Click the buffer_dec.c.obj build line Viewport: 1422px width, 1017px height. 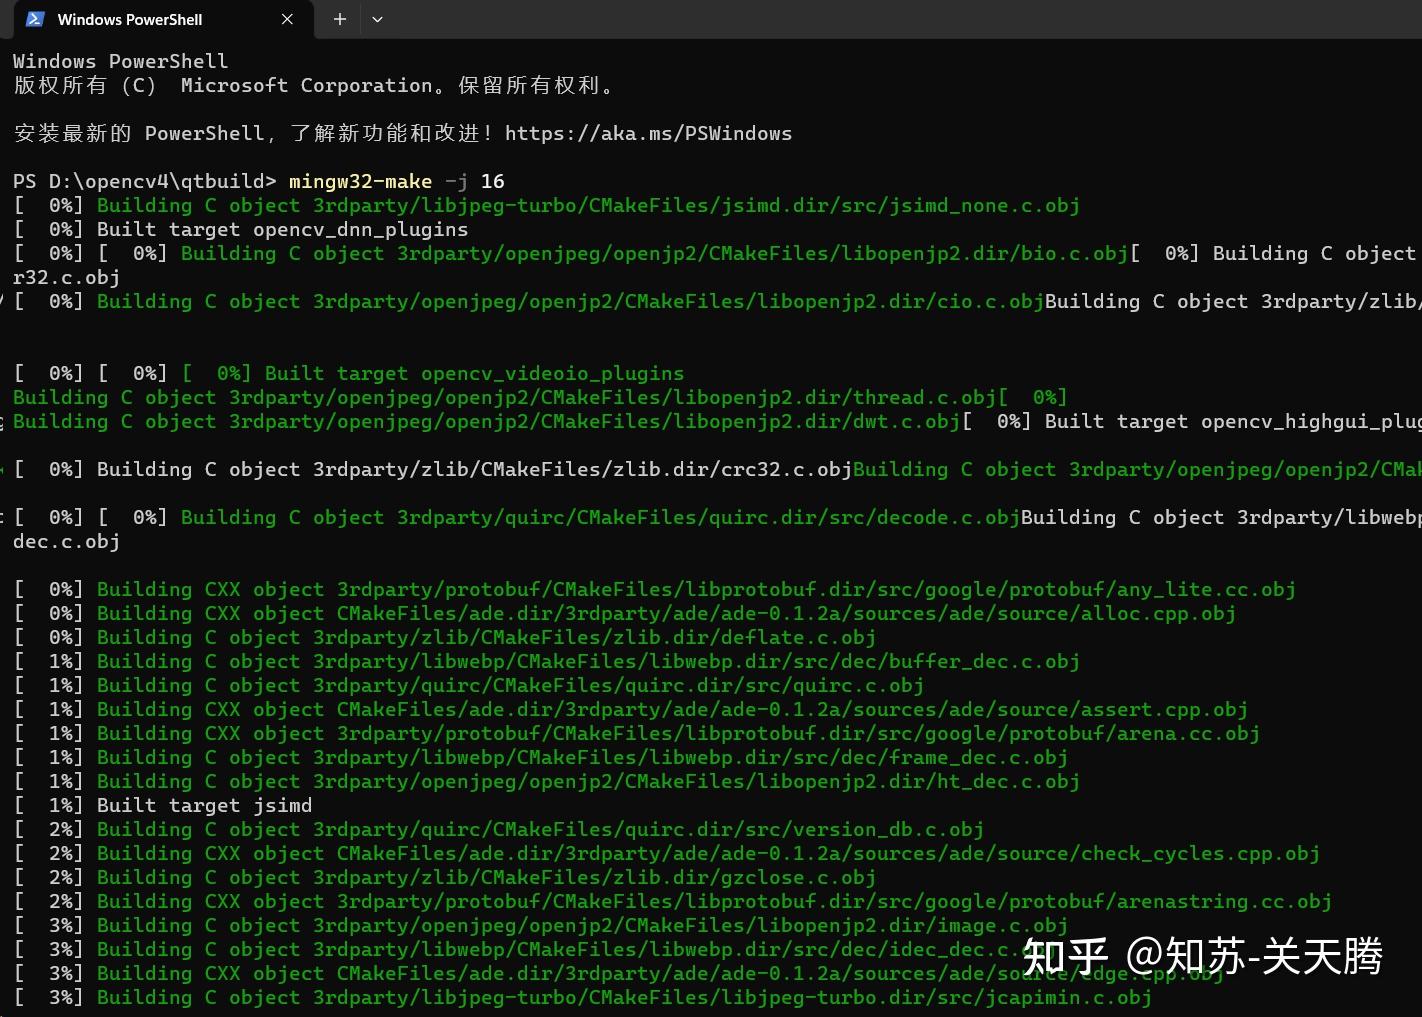click(x=546, y=661)
